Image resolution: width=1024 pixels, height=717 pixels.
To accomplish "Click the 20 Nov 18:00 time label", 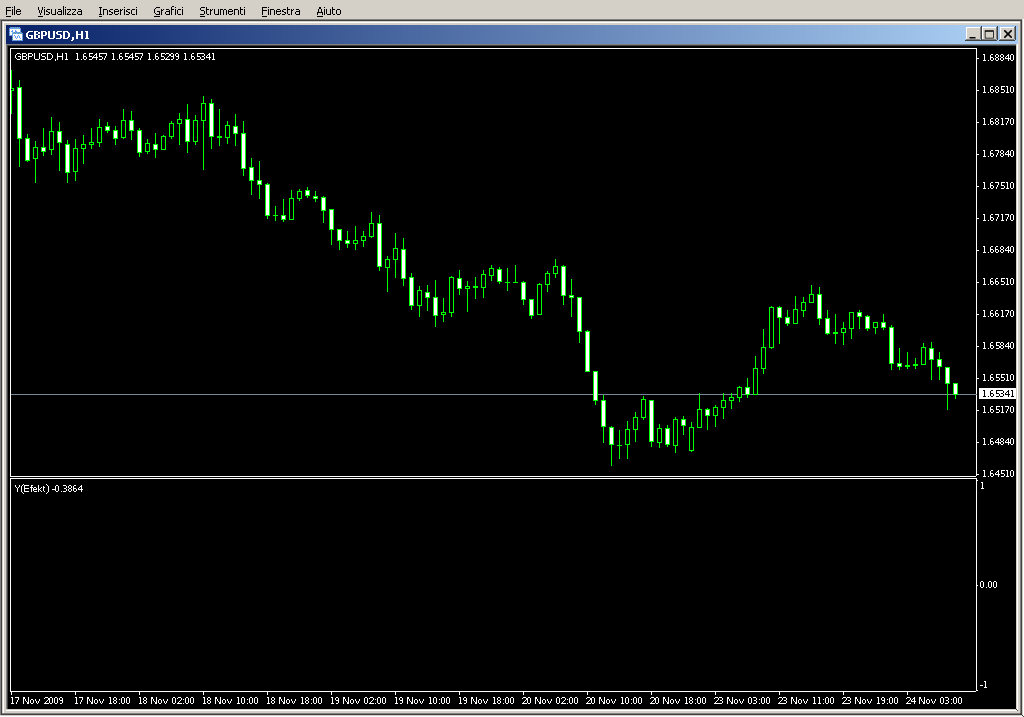I will coord(678,701).
